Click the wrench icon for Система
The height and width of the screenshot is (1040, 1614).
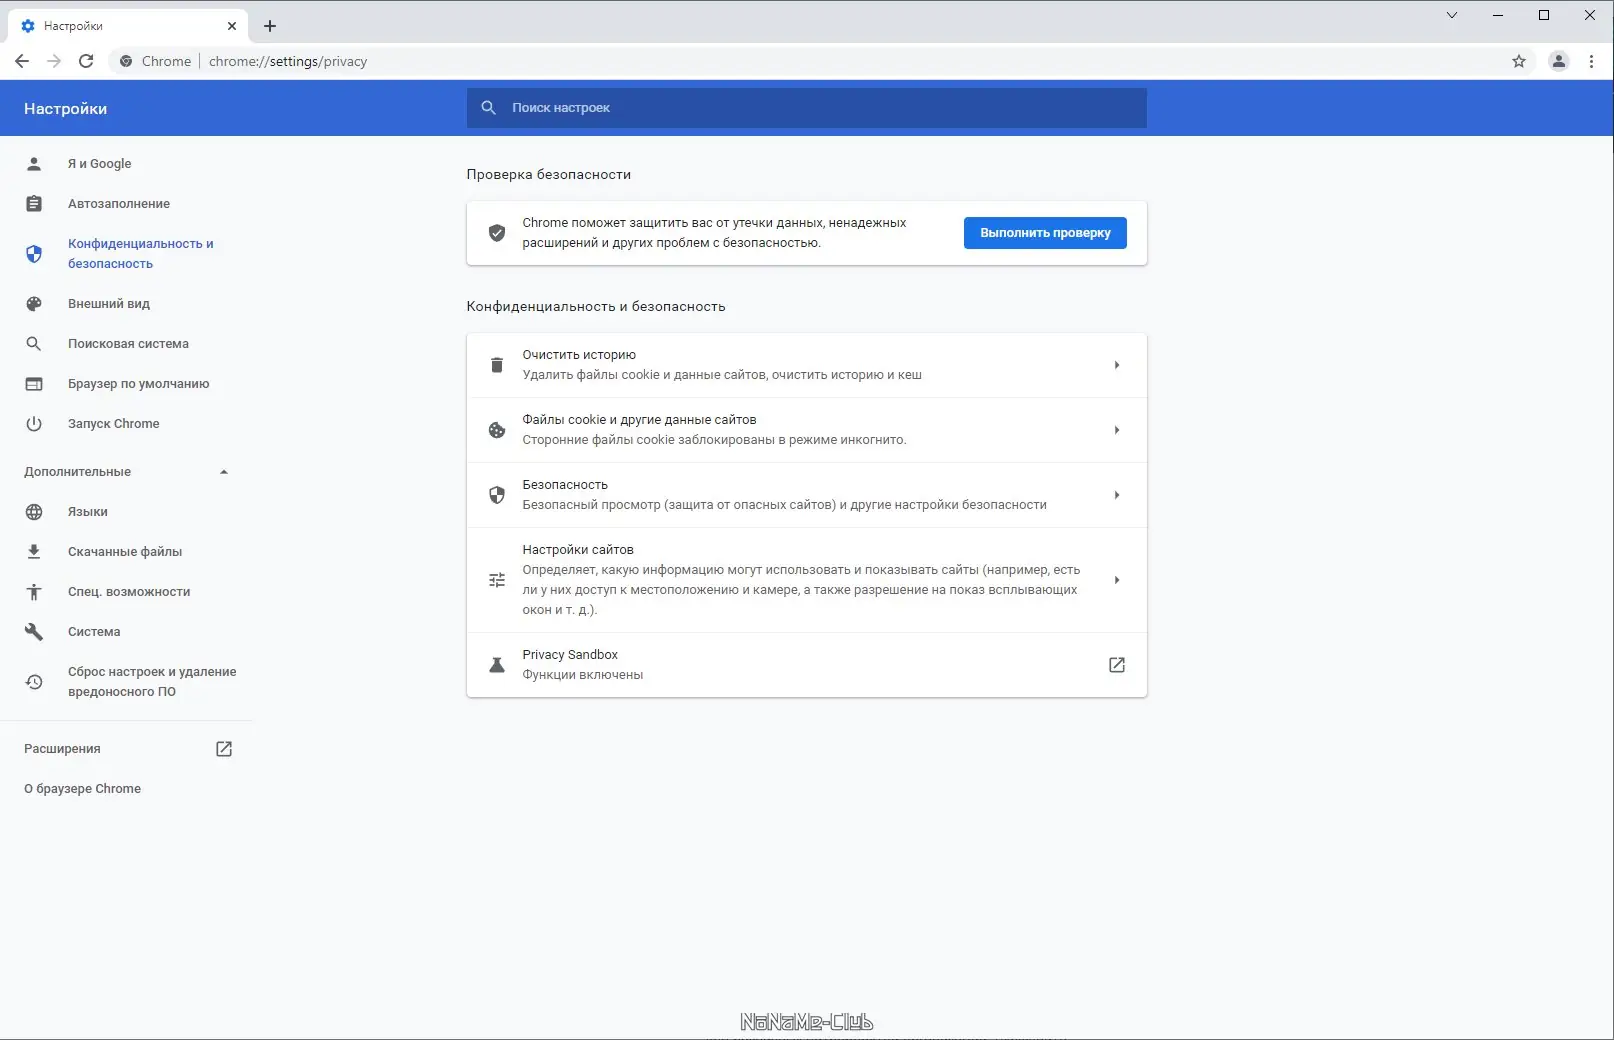tap(34, 631)
